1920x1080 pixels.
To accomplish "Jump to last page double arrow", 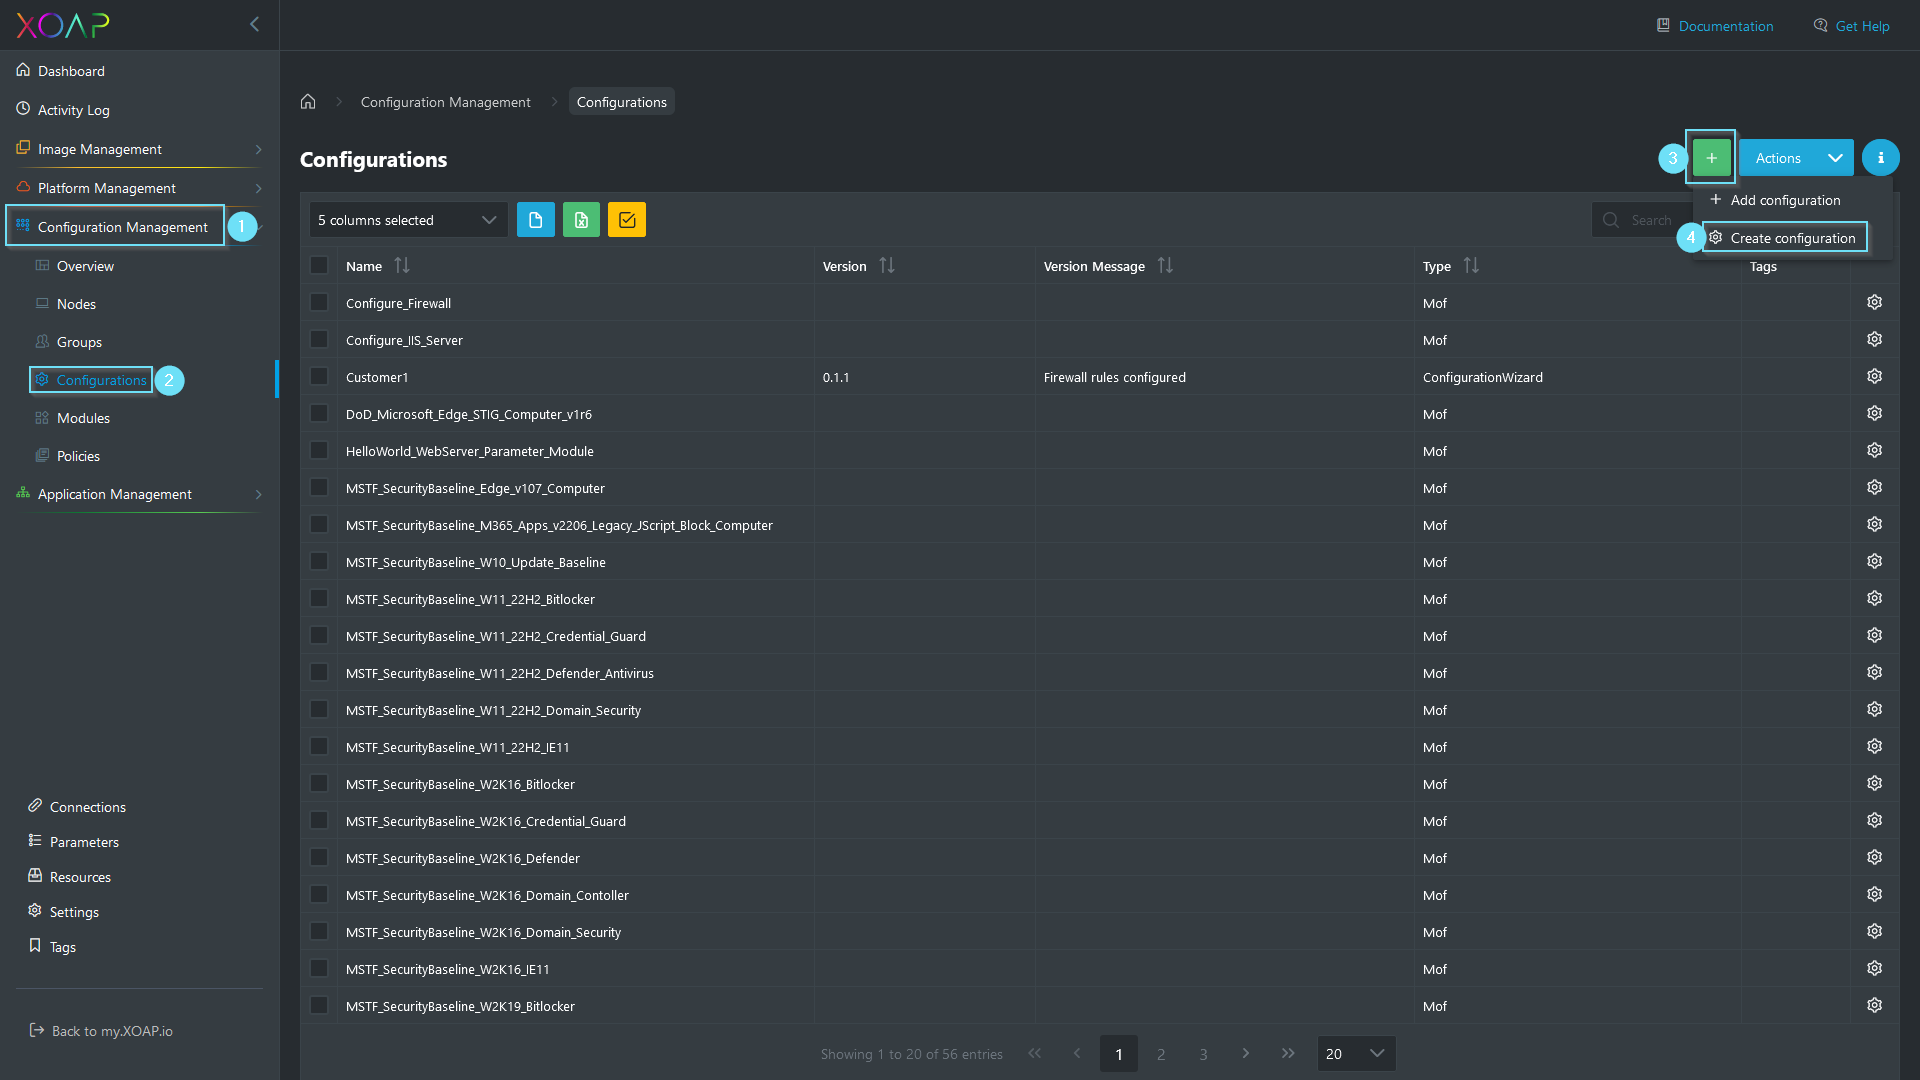I will [1288, 1053].
